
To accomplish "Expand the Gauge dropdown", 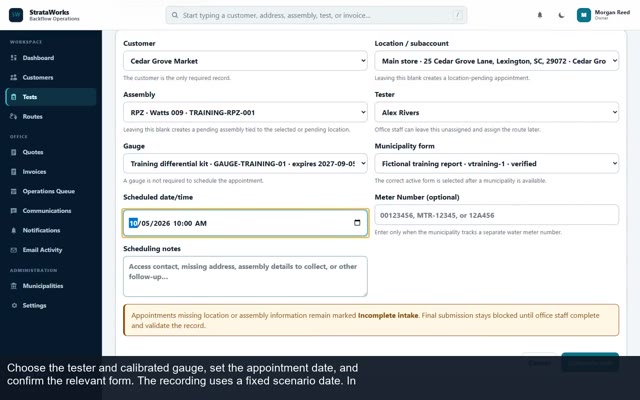I will pyautogui.click(x=245, y=164).
